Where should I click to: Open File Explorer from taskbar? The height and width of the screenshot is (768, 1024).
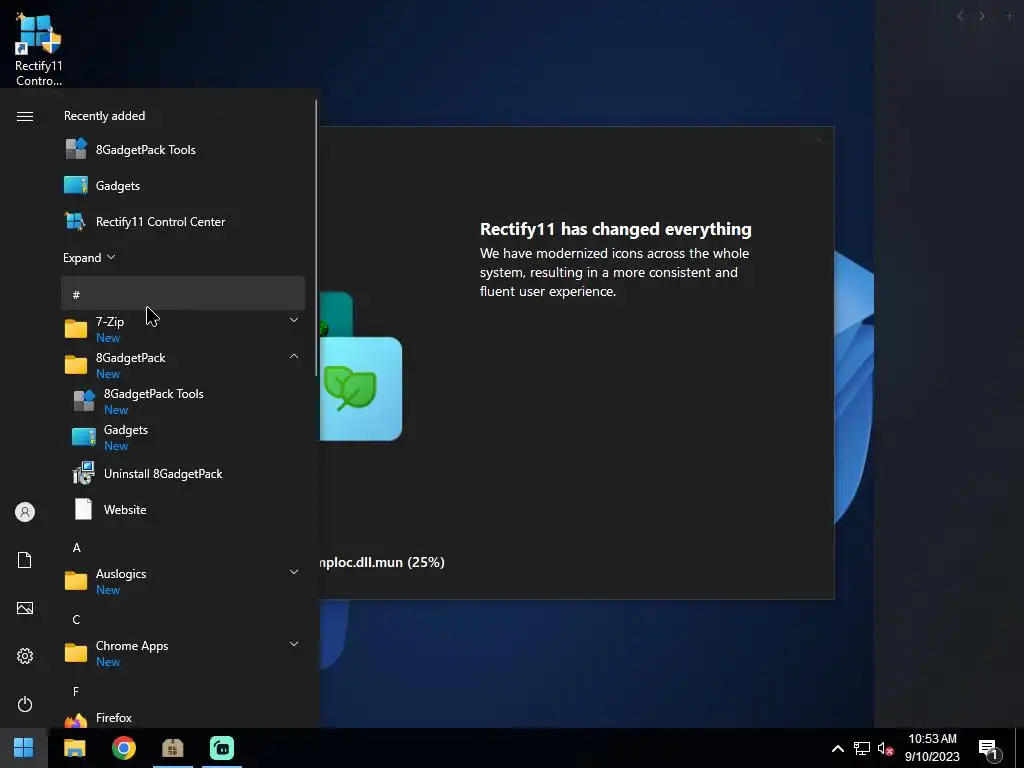(74, 748)
